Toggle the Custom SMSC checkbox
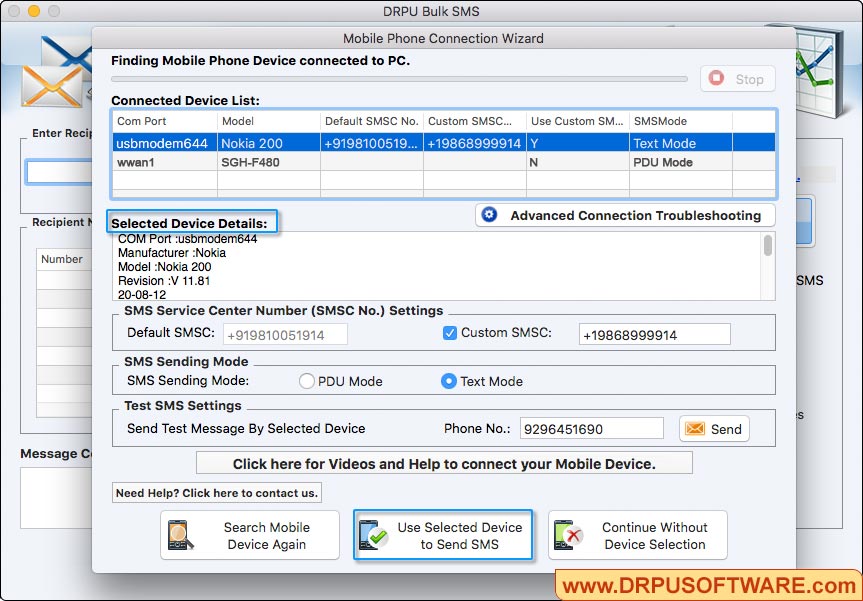 [x=447, y=333]
